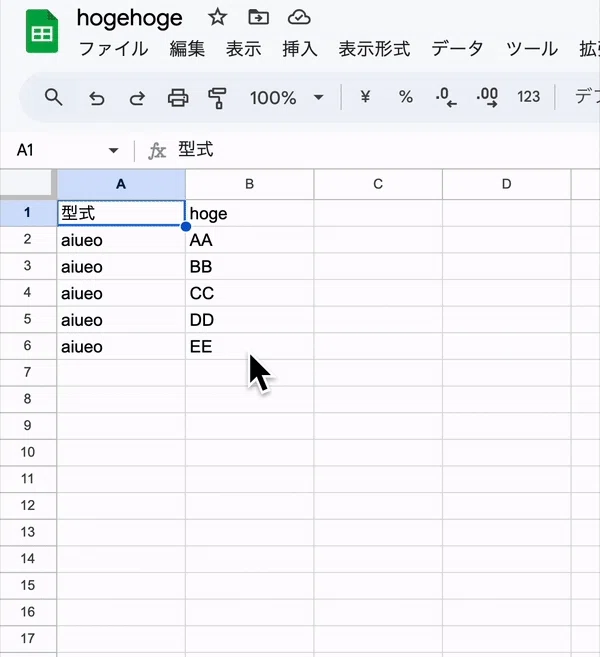This screenshot has width=600, height=657.
Task: Select row 1 header
Action: coord(28,213)
